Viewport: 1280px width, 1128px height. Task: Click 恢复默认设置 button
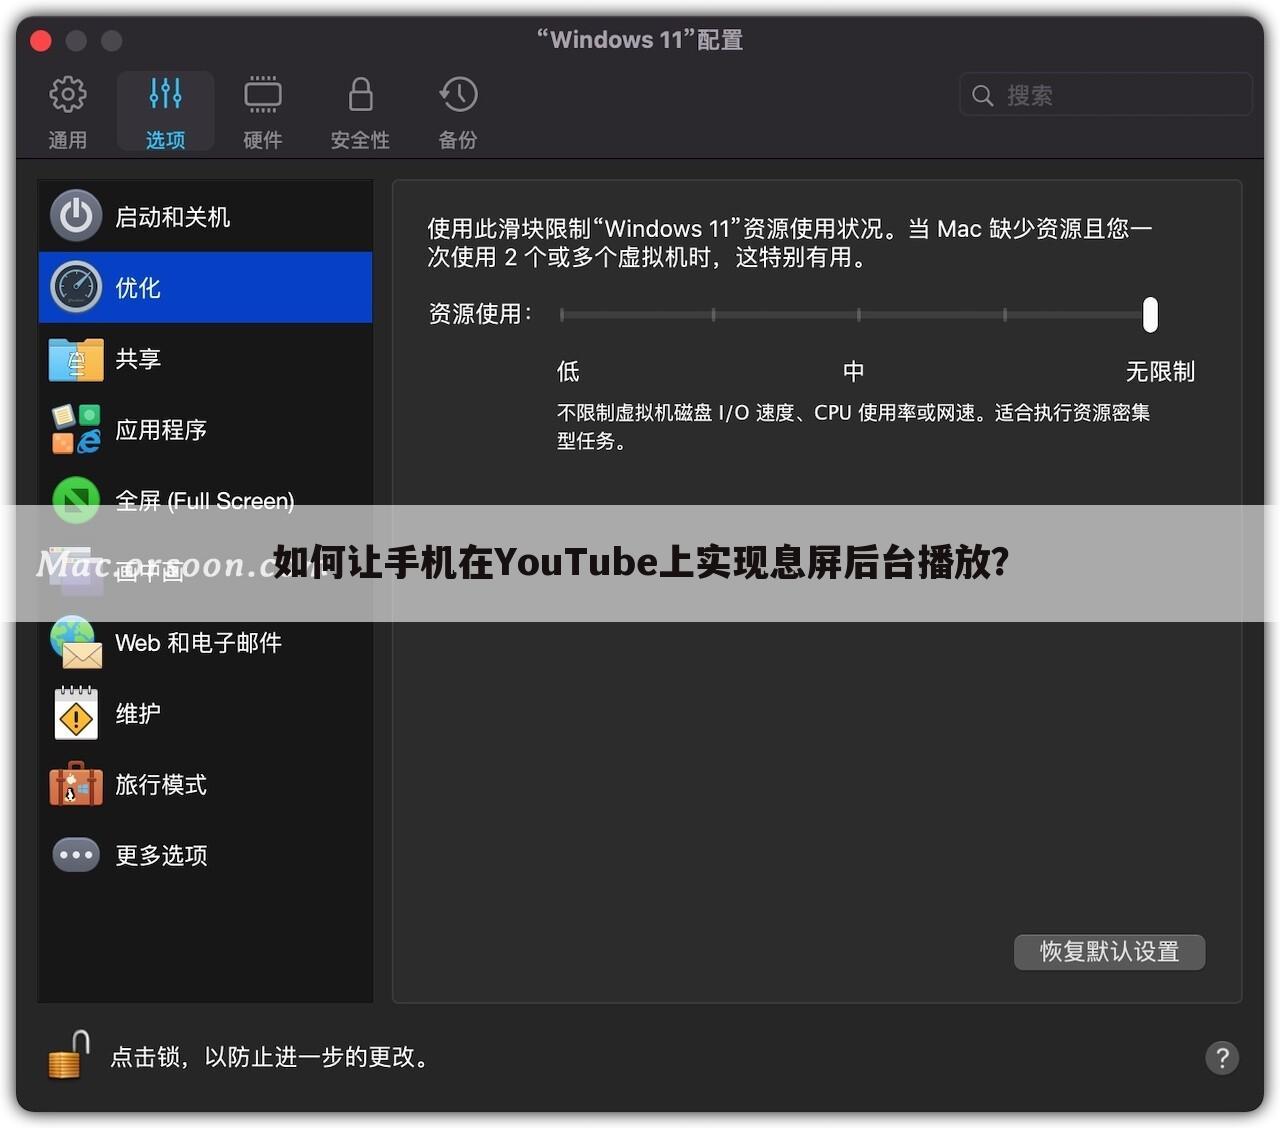1109,951
